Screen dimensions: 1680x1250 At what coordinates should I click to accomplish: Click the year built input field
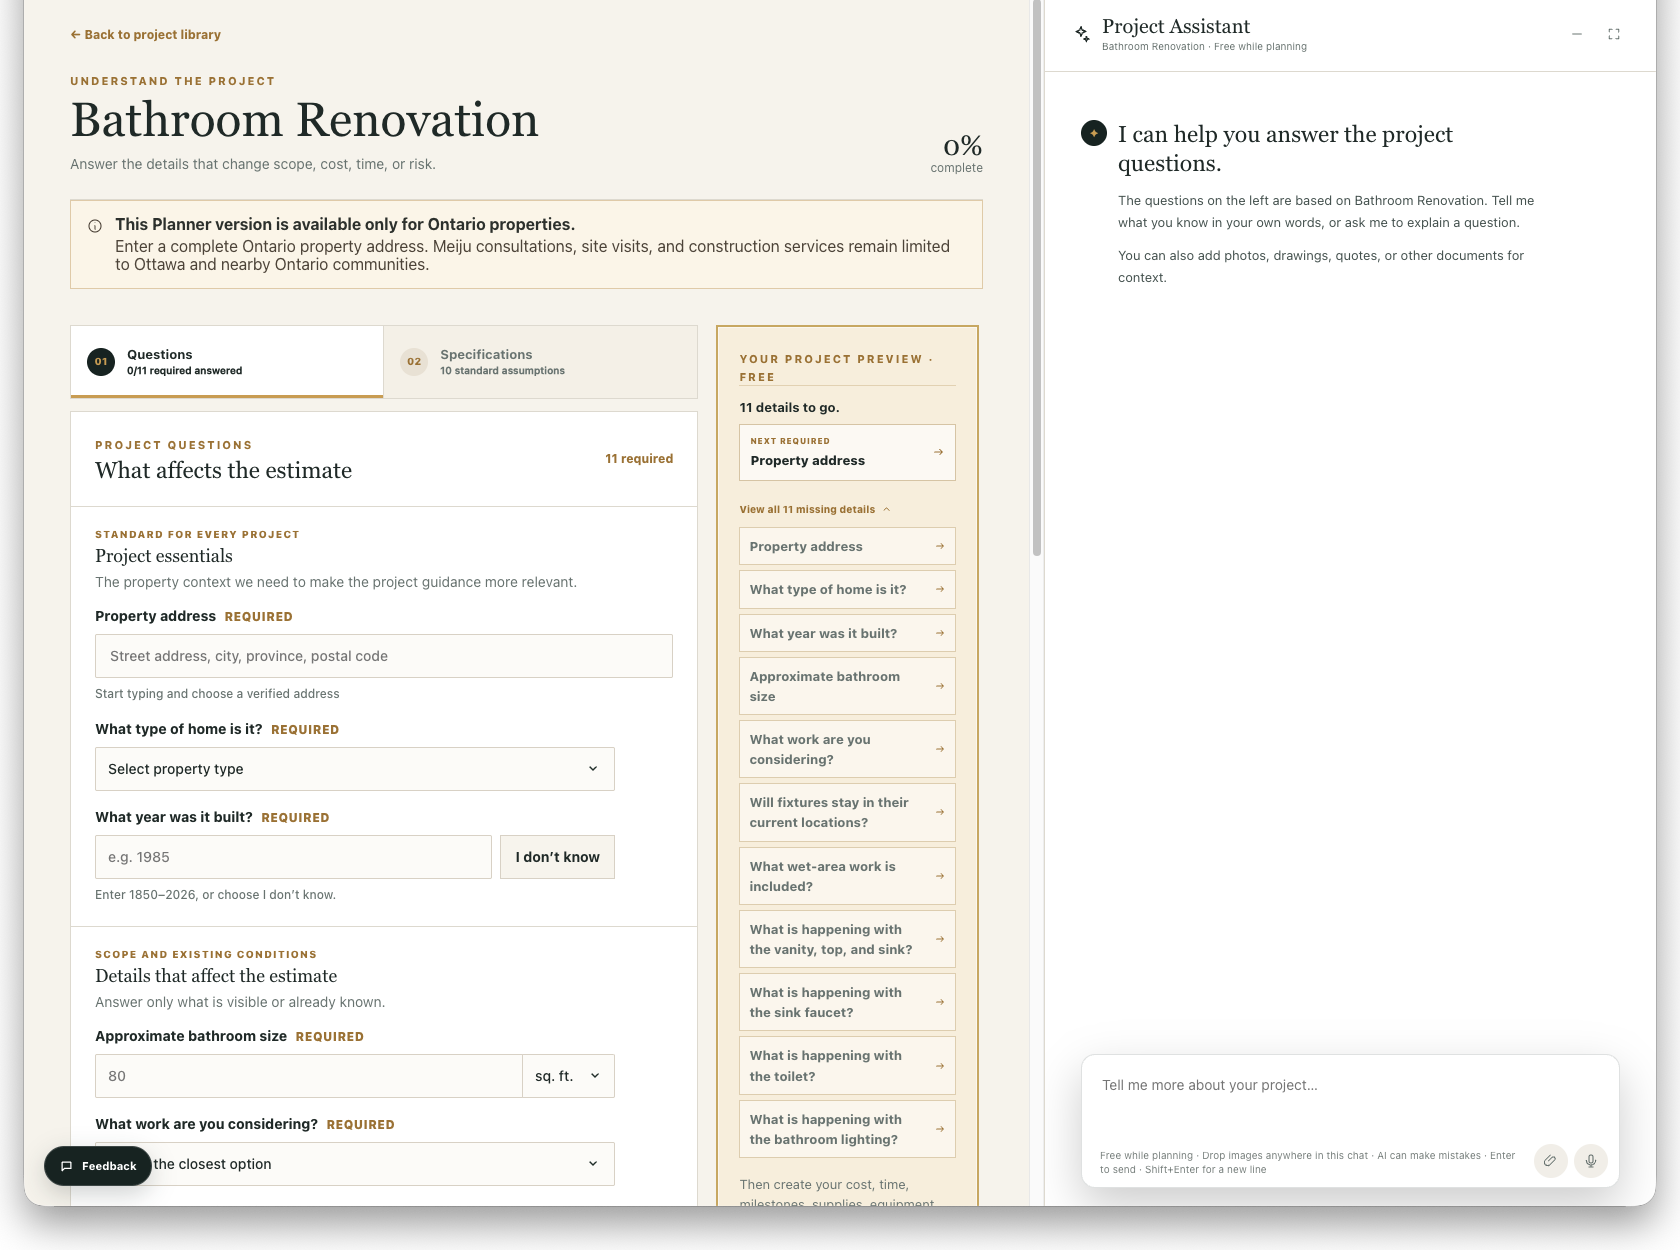(x=293, y=857)
